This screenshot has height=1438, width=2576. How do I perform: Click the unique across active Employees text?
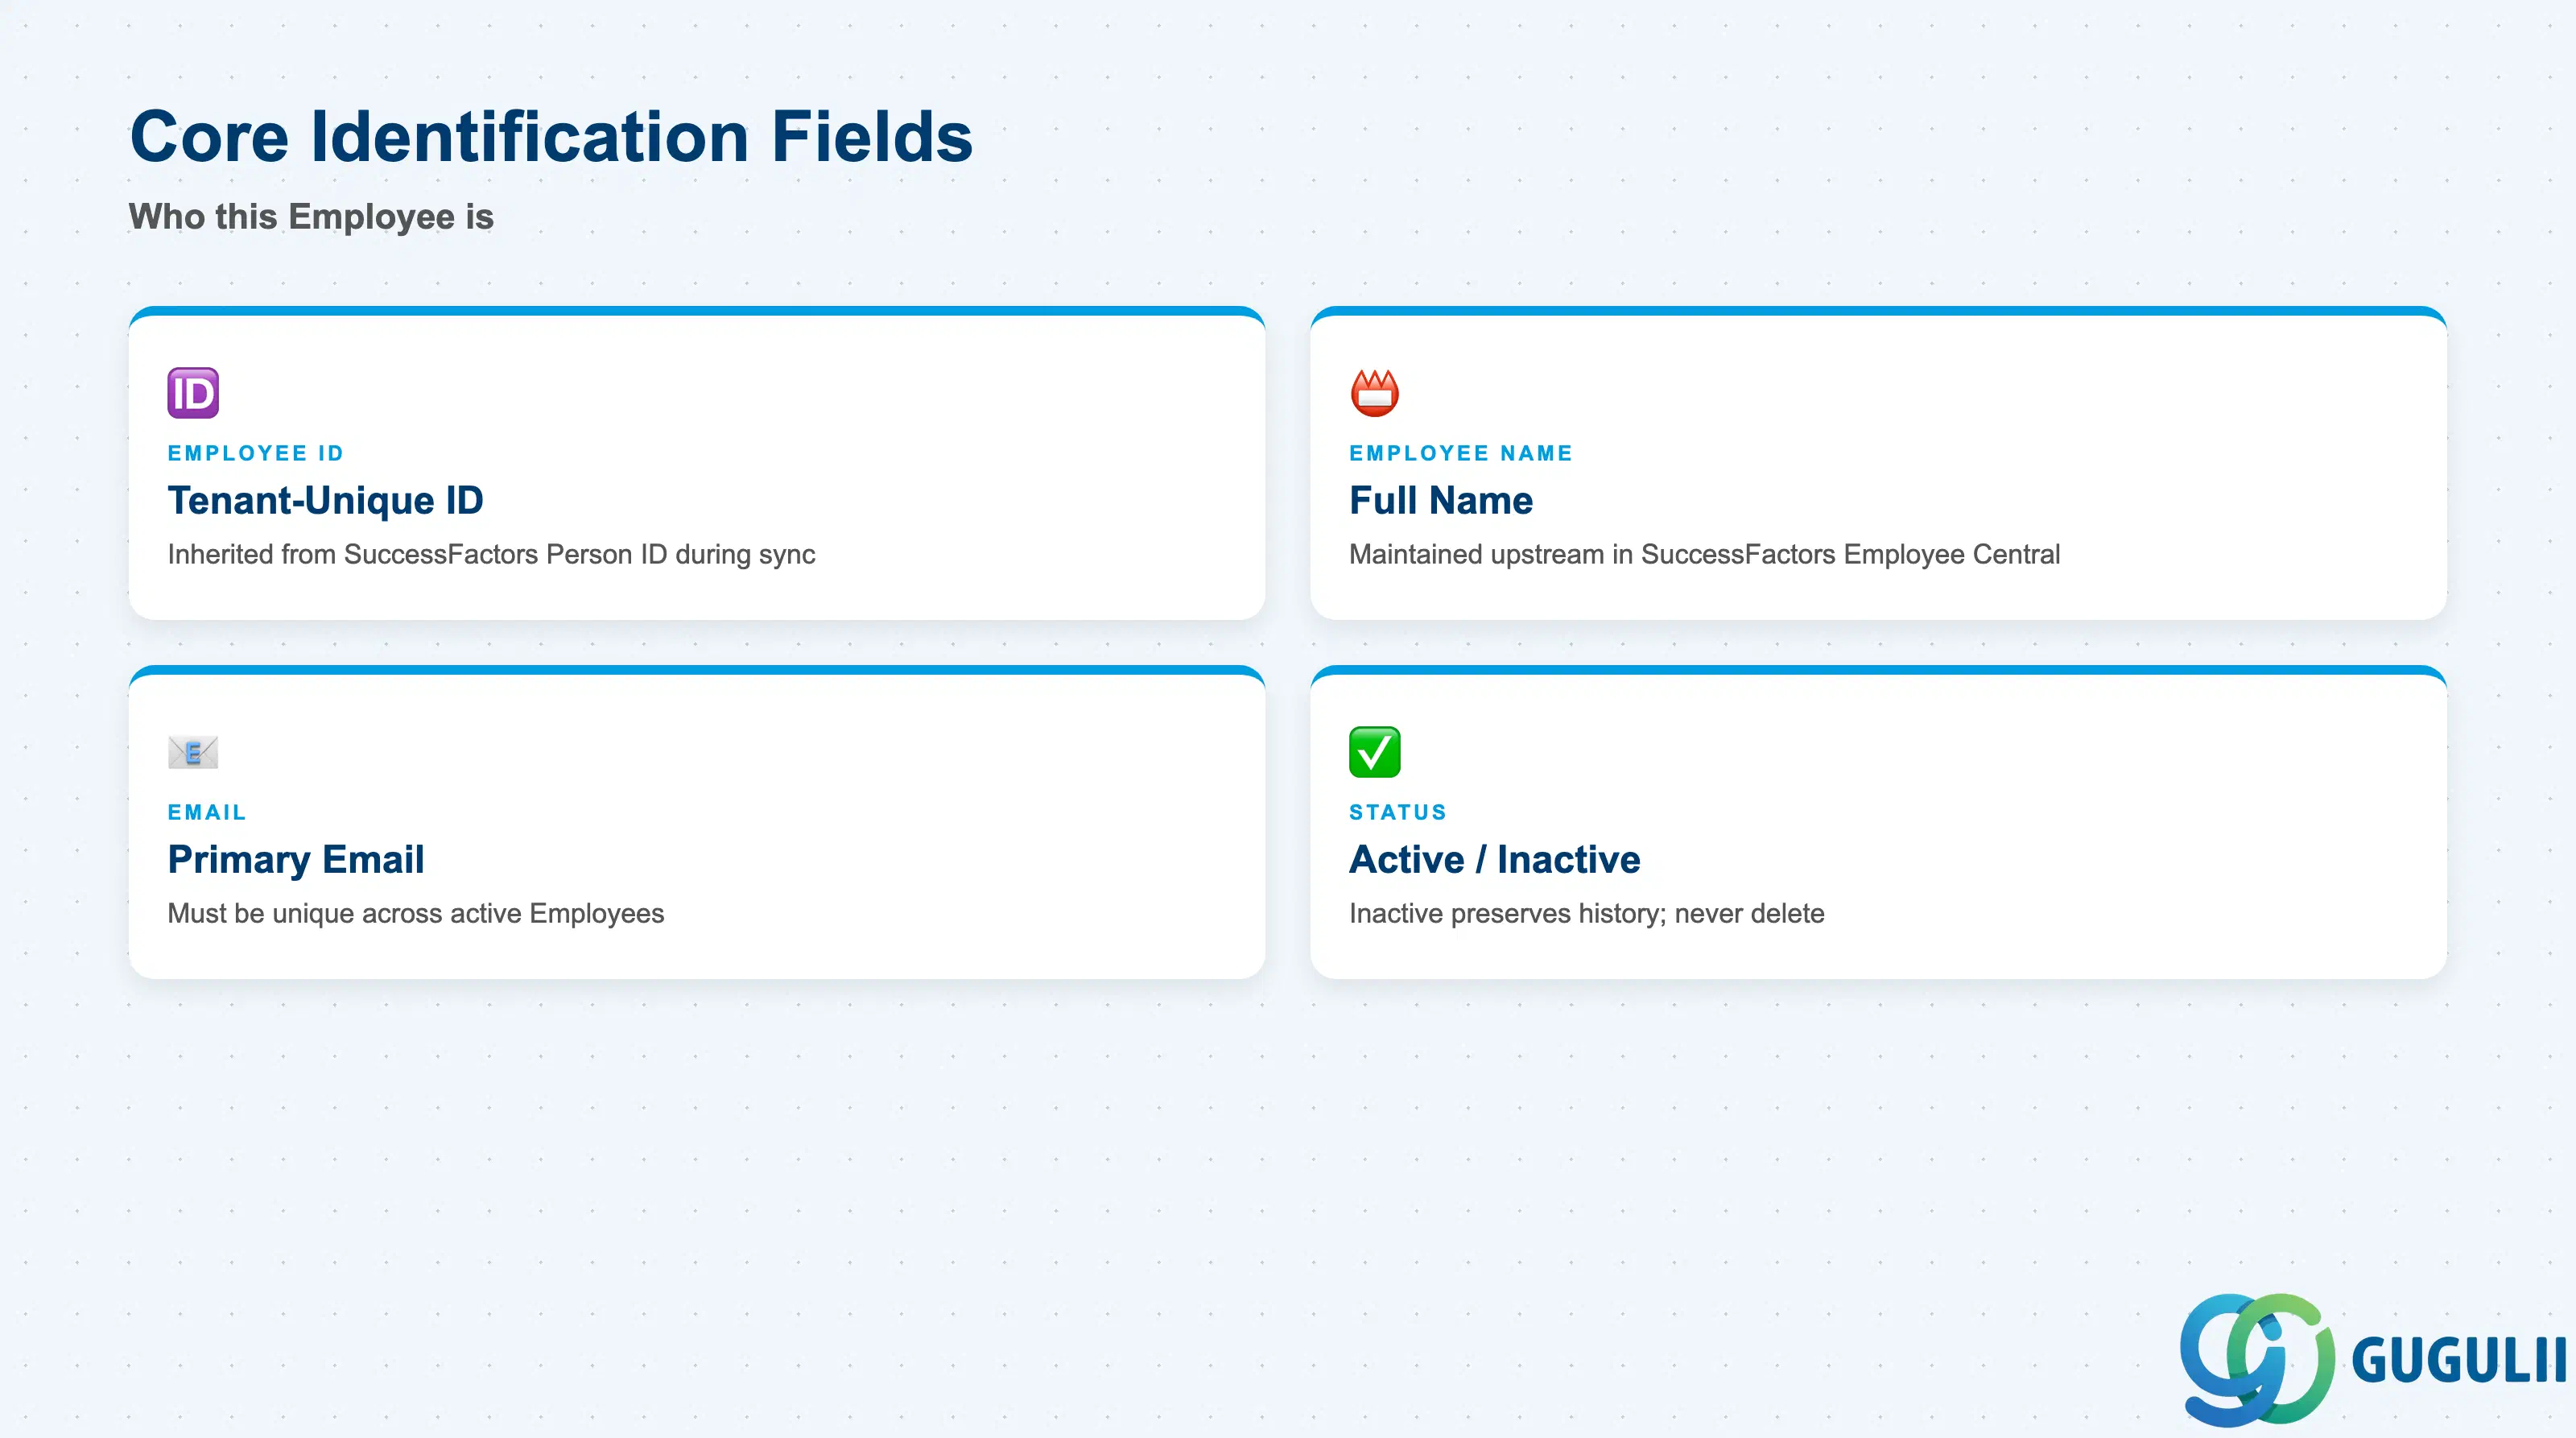pyautogui.click(x=416, y=913)
